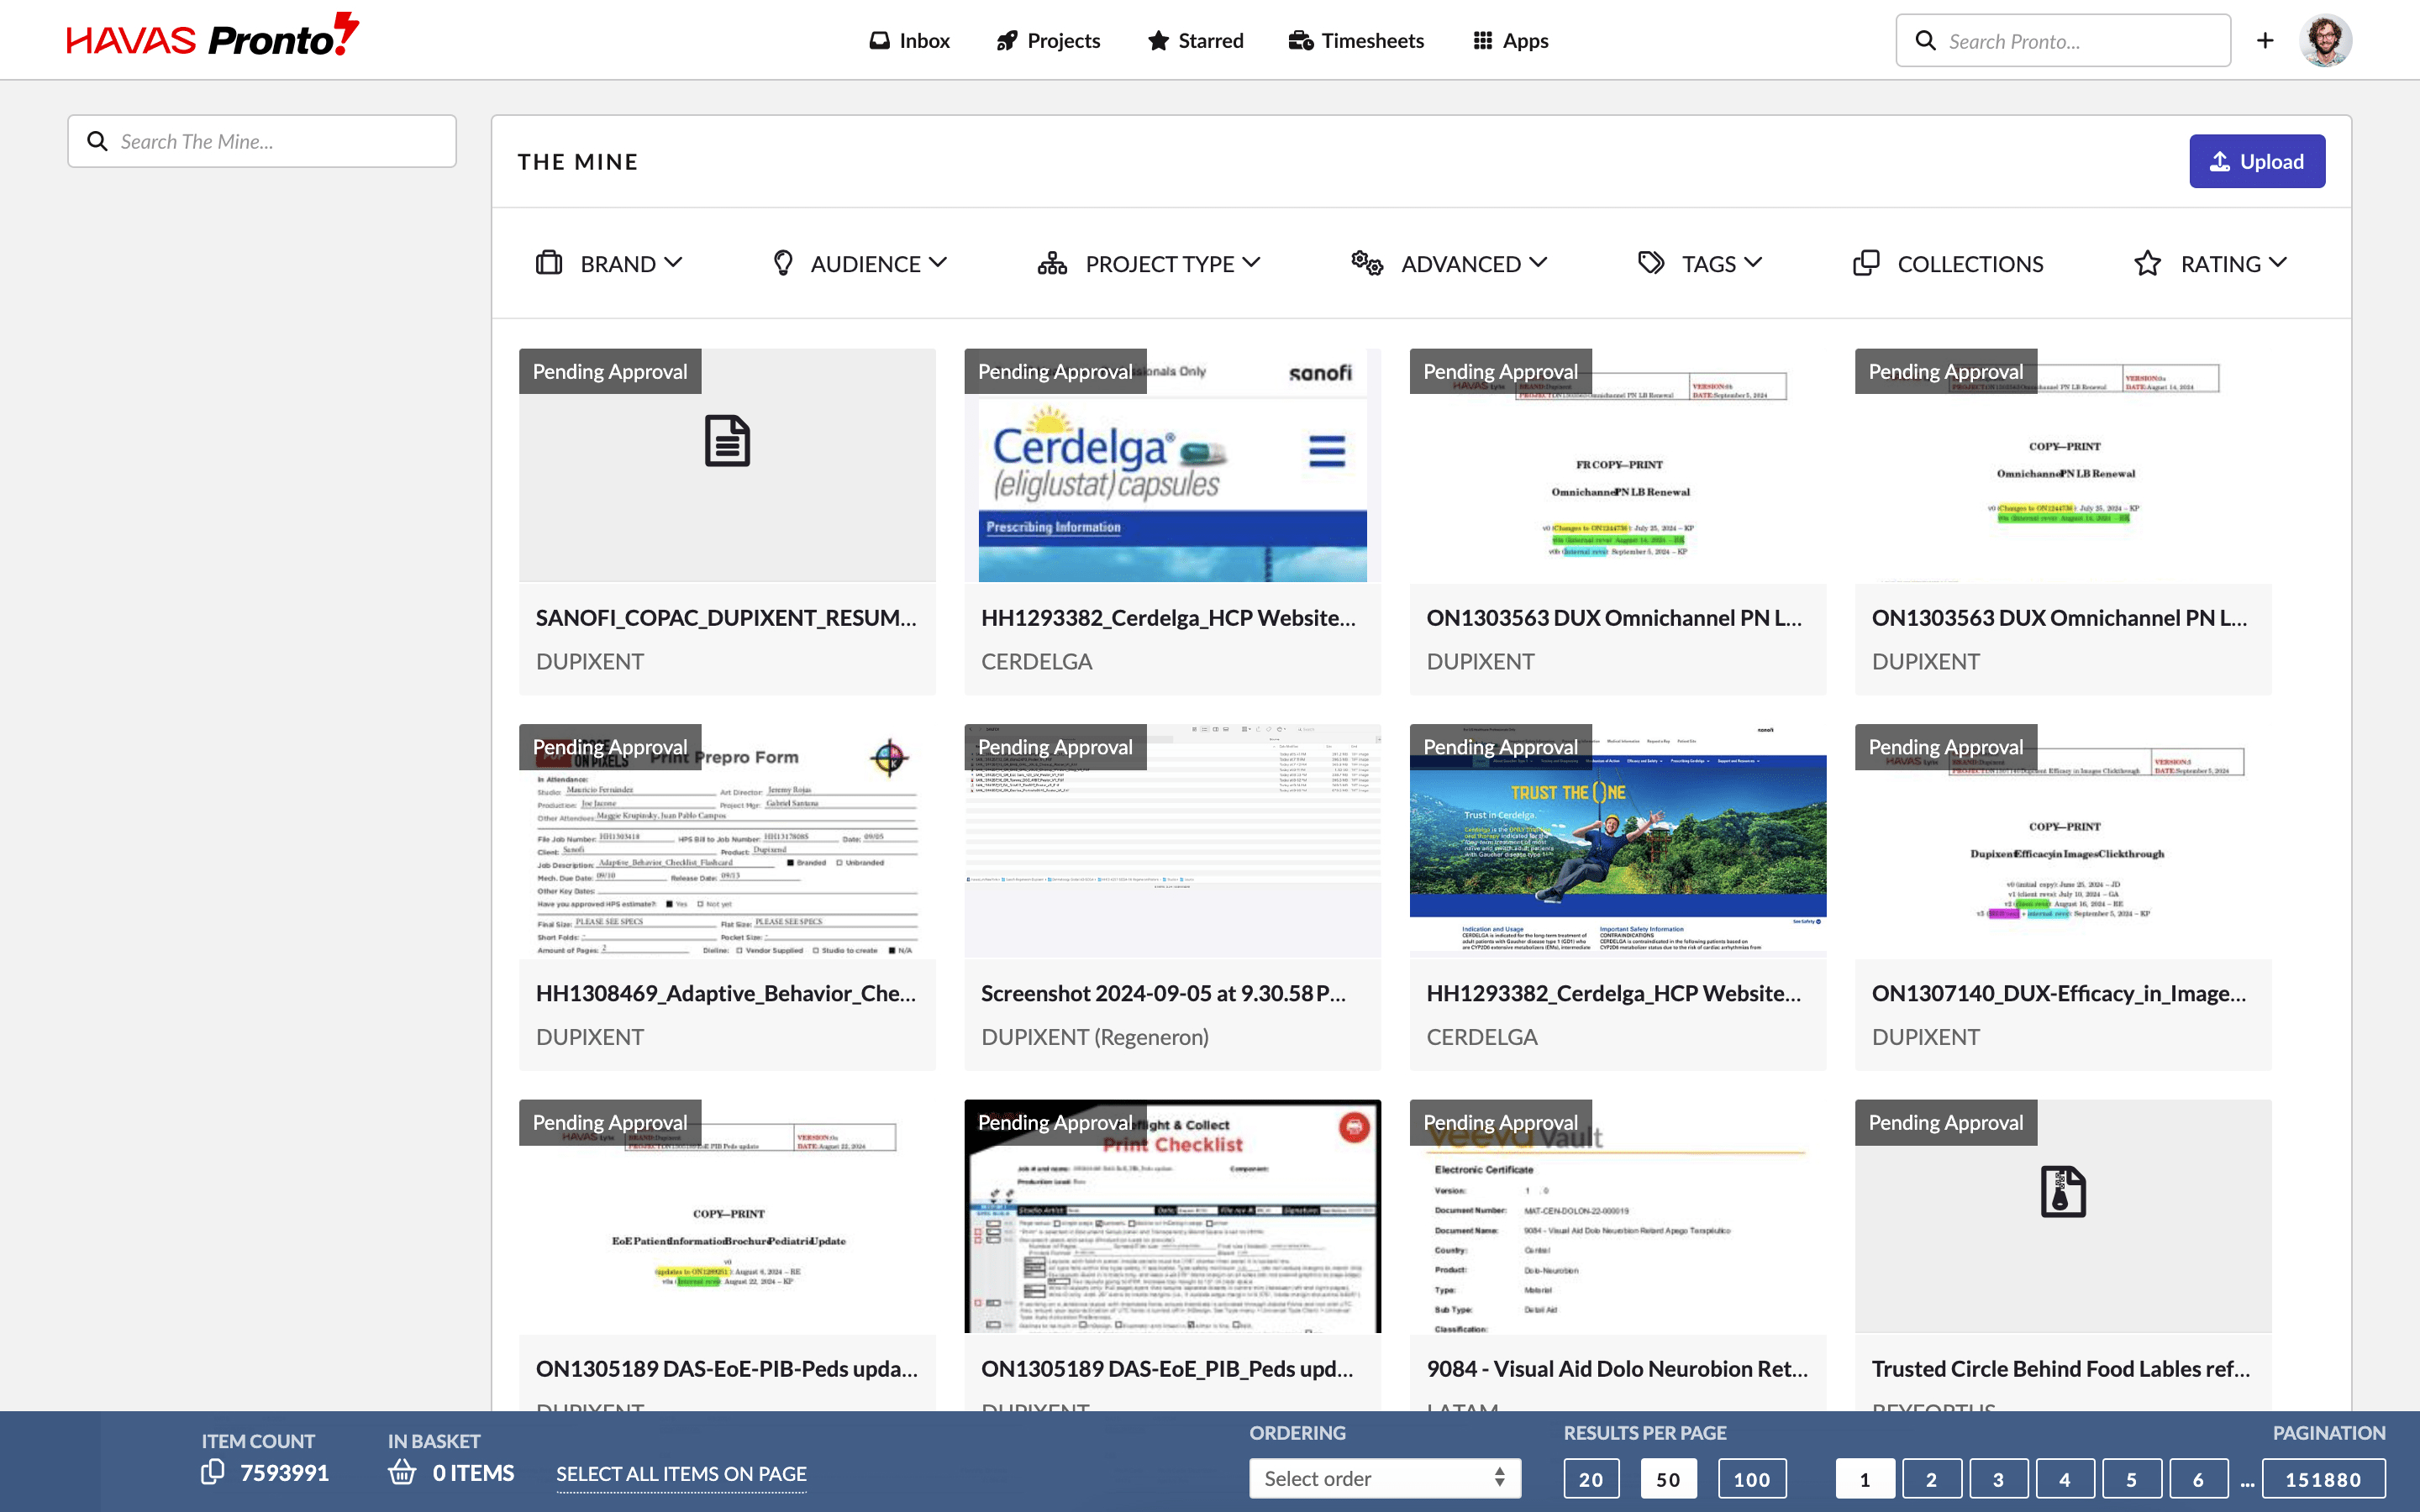Open the Projects menu item
This screenshot has height=1512, width=2420.
click(x=1048, y=41)
